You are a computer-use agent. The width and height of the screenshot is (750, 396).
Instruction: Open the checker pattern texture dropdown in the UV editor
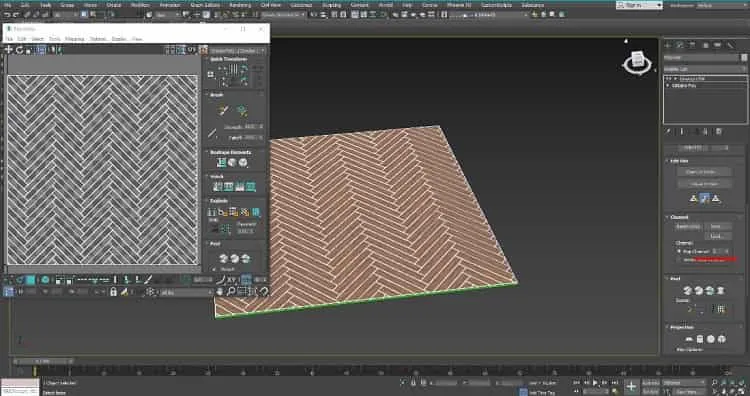pos(238,51)
